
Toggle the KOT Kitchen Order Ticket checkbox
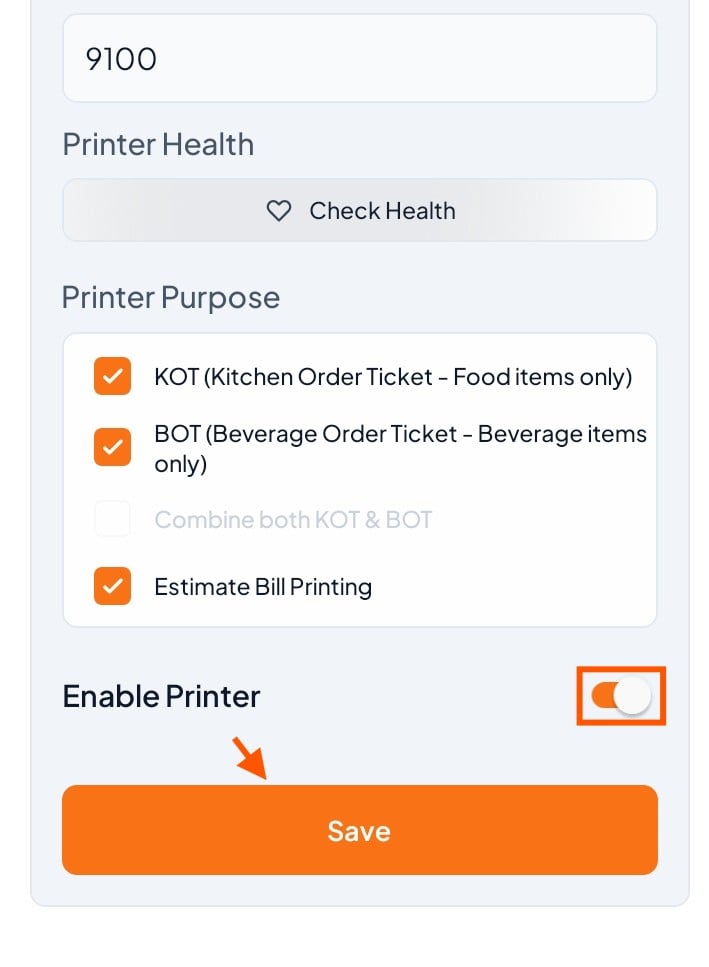(112, 376)
